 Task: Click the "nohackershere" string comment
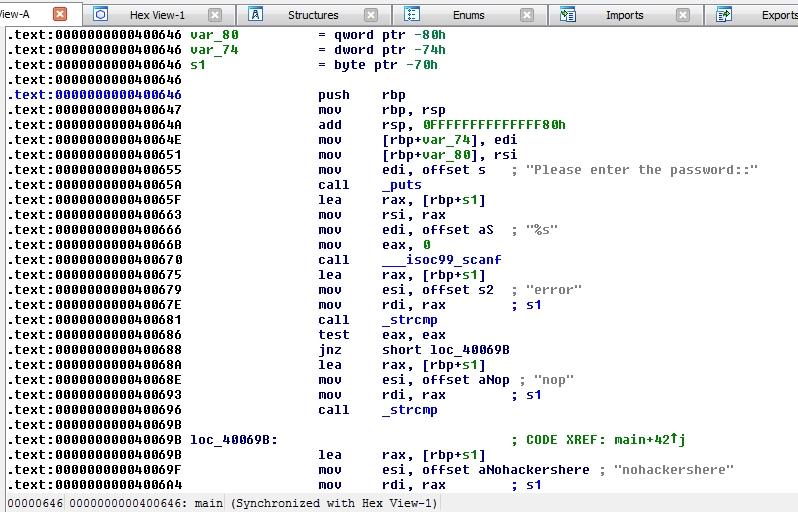click(x=674, y=470)
